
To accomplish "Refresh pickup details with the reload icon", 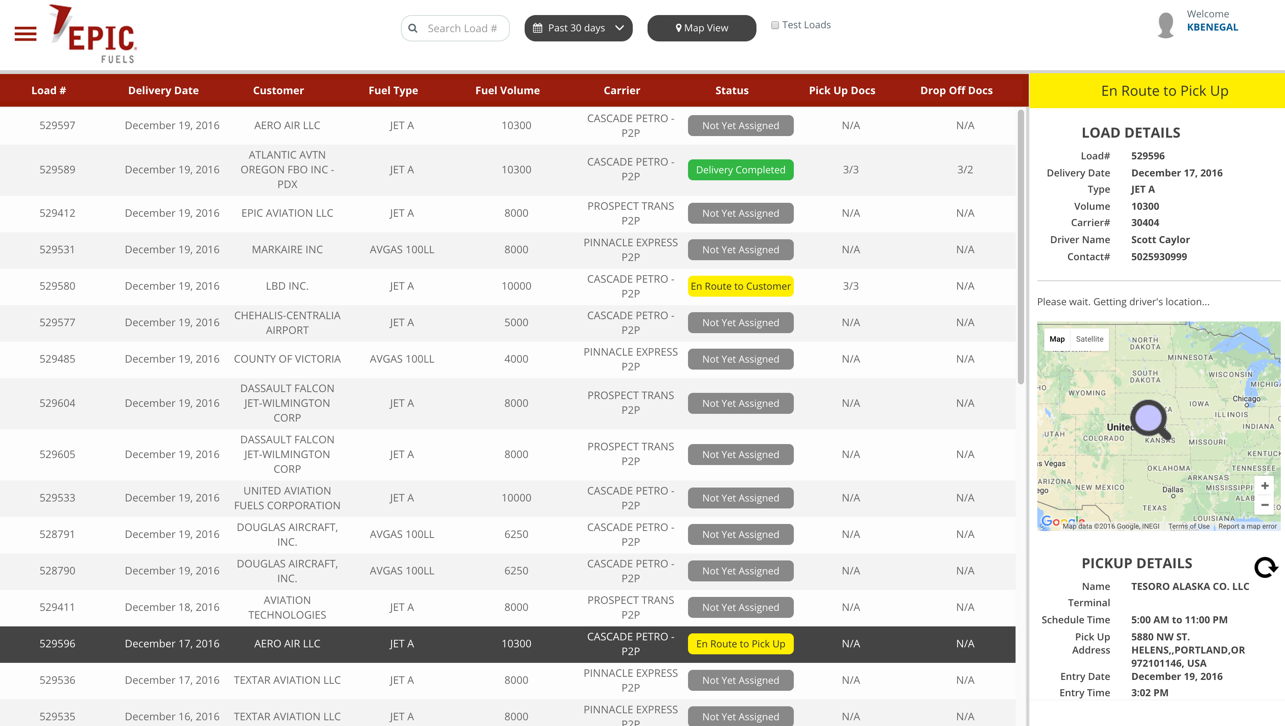I will 1265,567.
